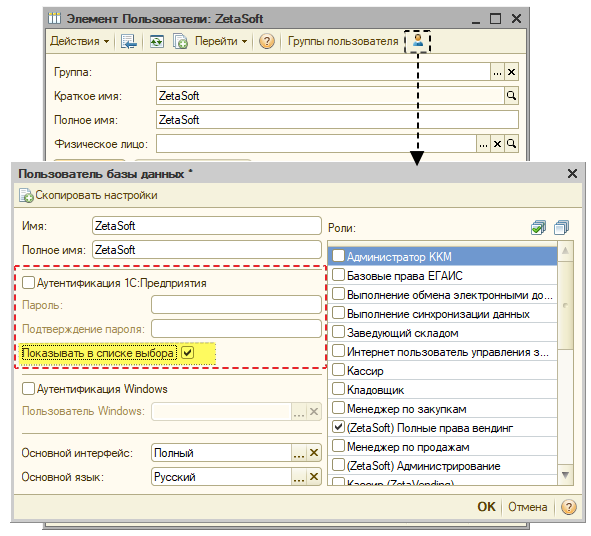
Task: Check Менеджер по закупкам role
Action: (x=338, y=408)
